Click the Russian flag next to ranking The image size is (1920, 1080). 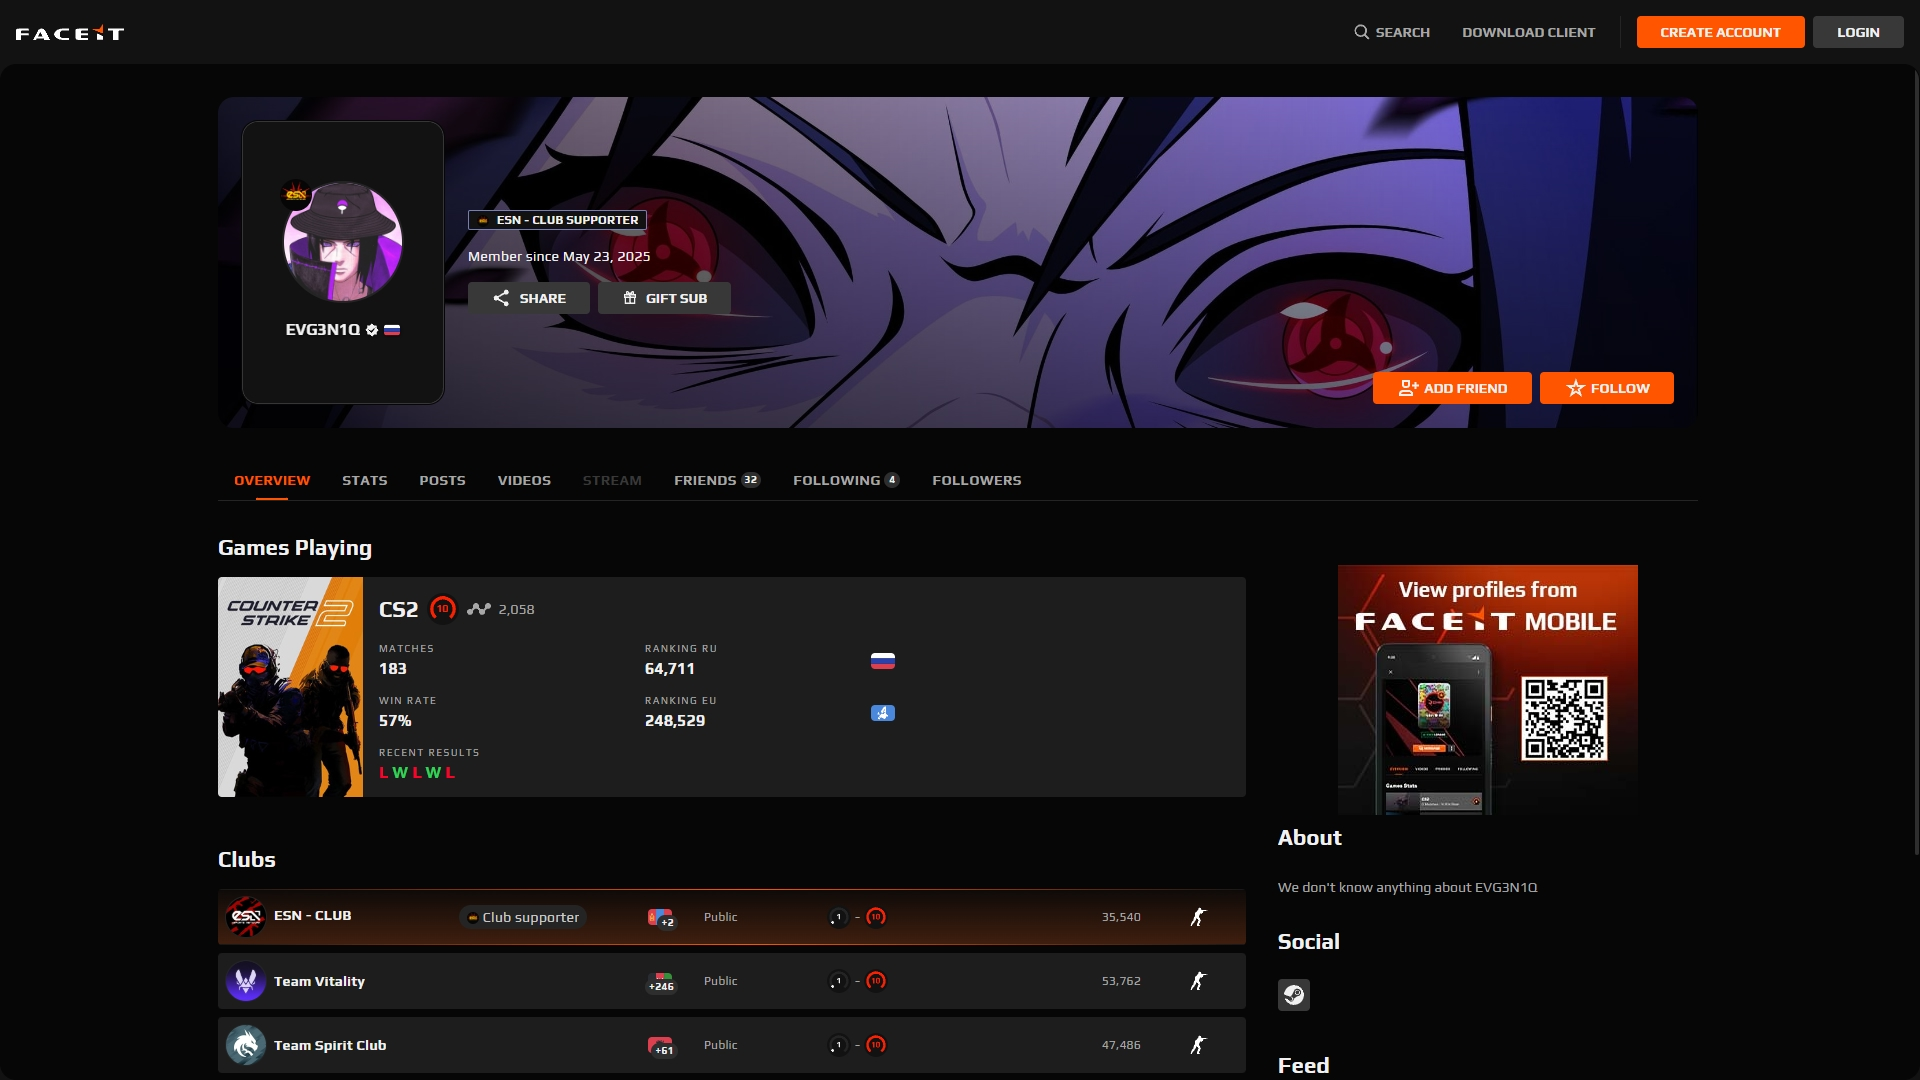tap(882, 661)
